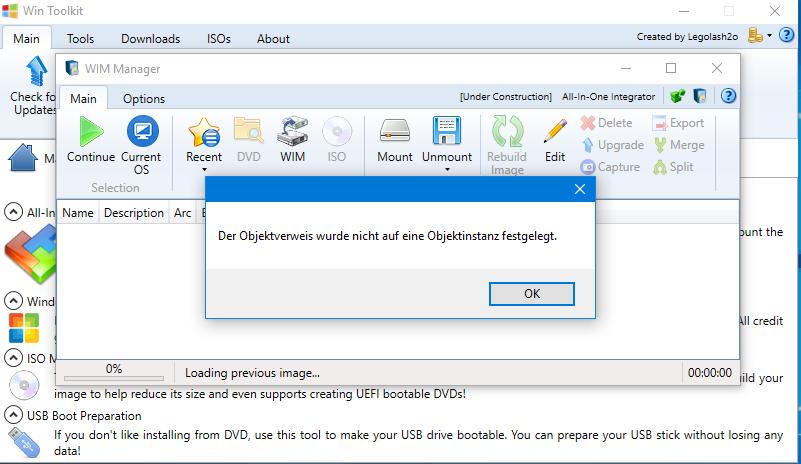Click the 0% progress bar
Image resolution: width=801 pixels, height=464 pixels.
click(x=114, y=379)
